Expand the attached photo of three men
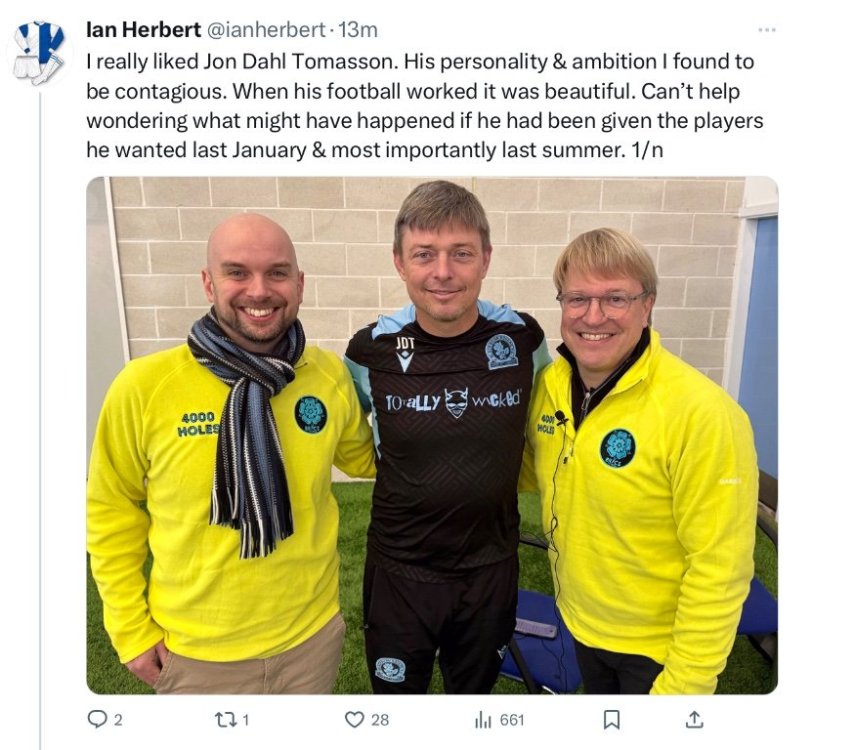Screen dimensions: 855x750 [432, 435]
